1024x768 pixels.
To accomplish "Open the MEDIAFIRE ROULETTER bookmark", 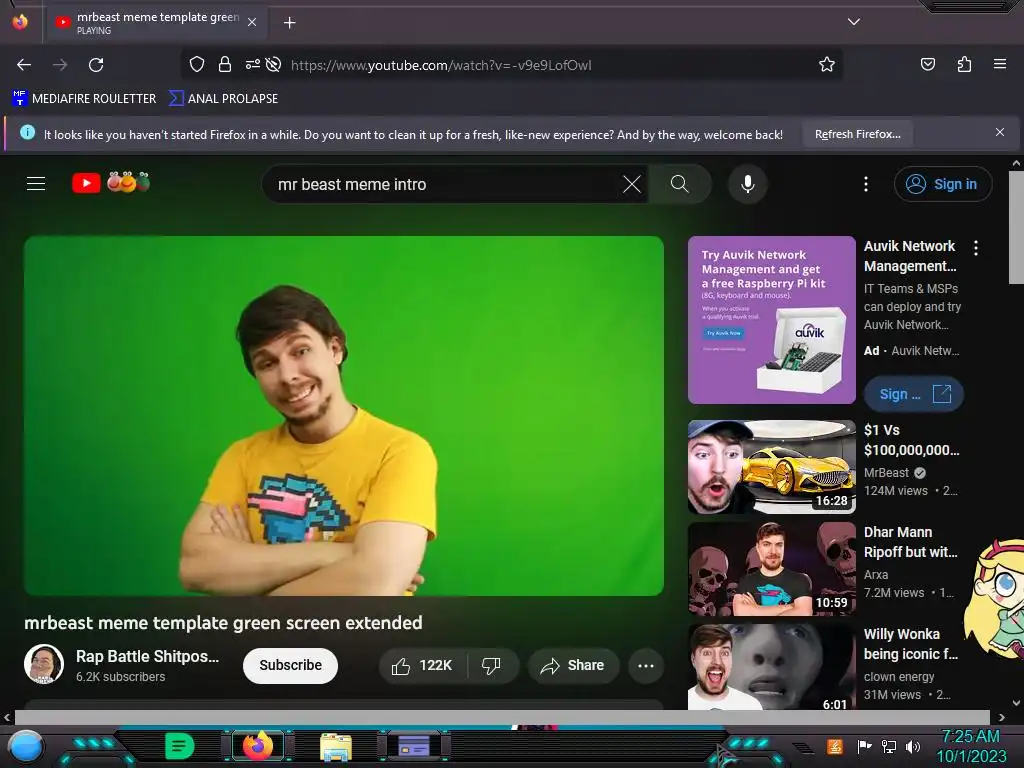I will 84,99.
